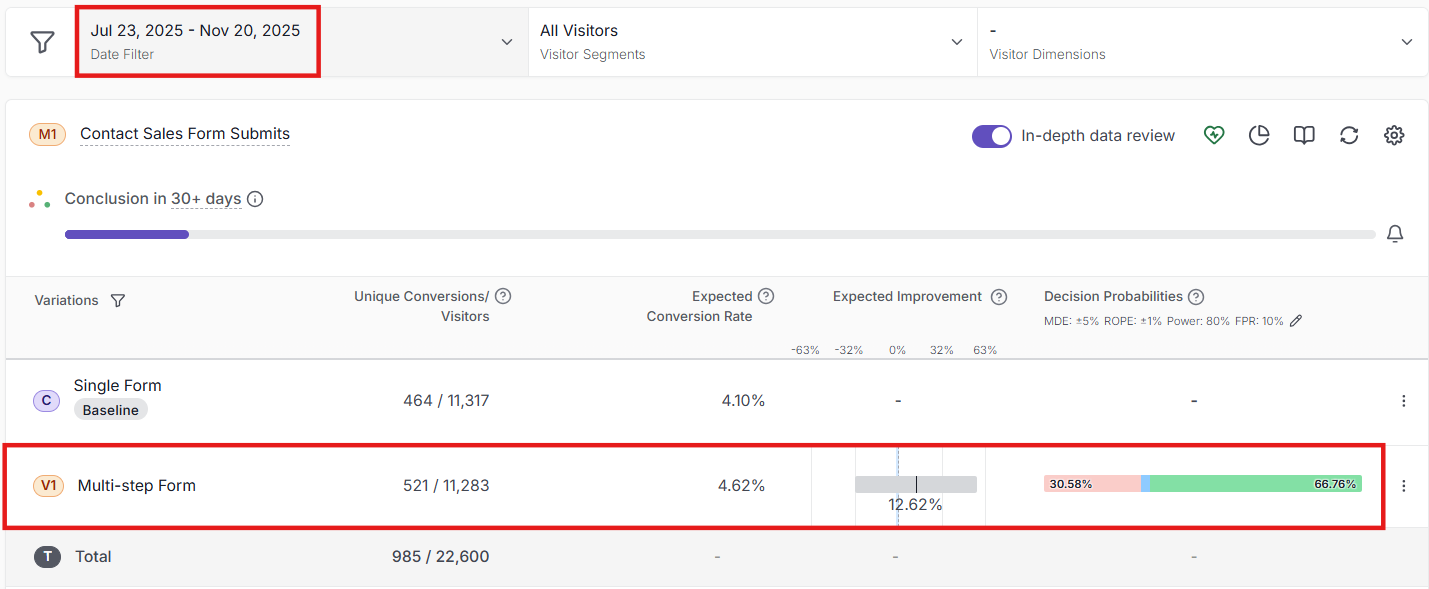Open the metric settings gear icon
Viewport: 1429px width, 589px height.
tap(1394, 135)
